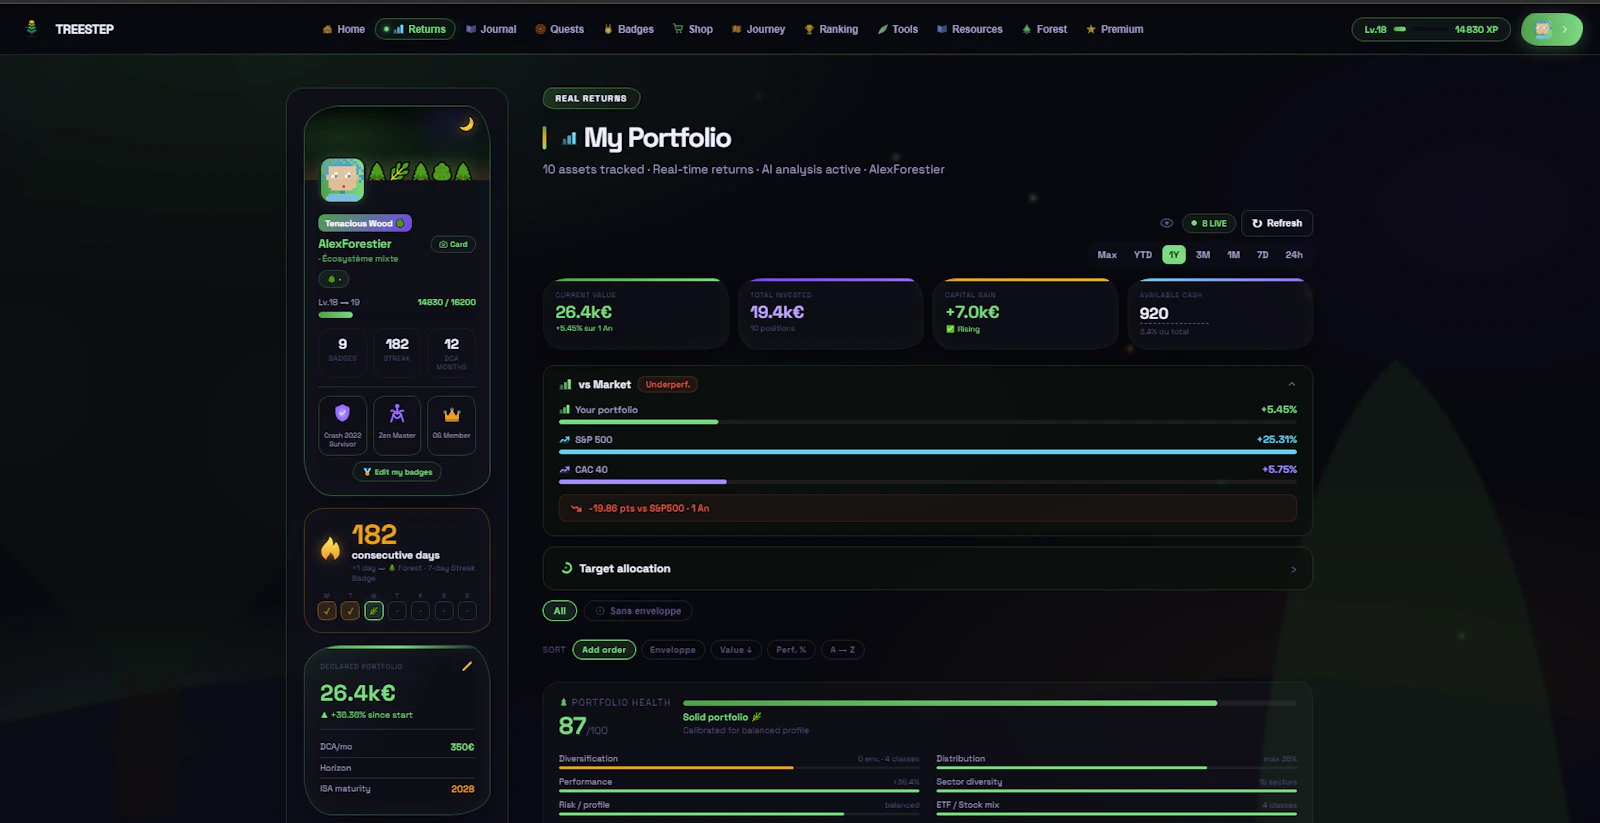Toggle Thursday streak box, the first empty one
This screenshot has width=1600, height=823.
(397, 610)
